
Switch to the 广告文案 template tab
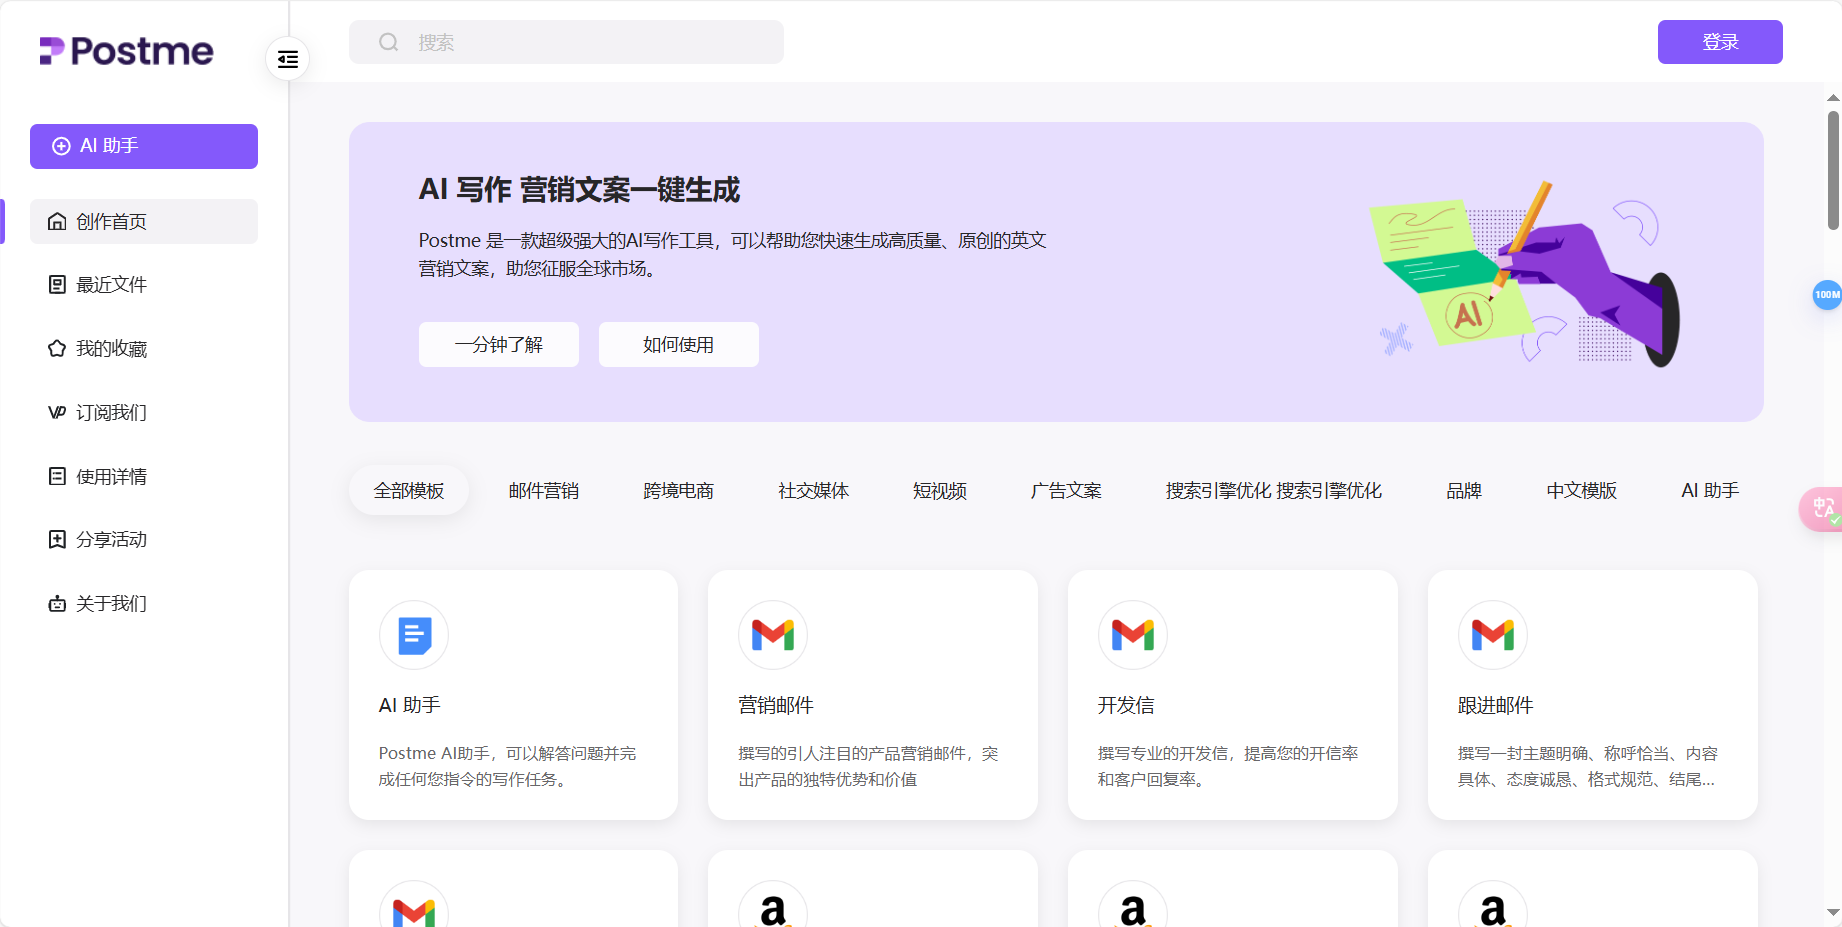pos(1065,490)
